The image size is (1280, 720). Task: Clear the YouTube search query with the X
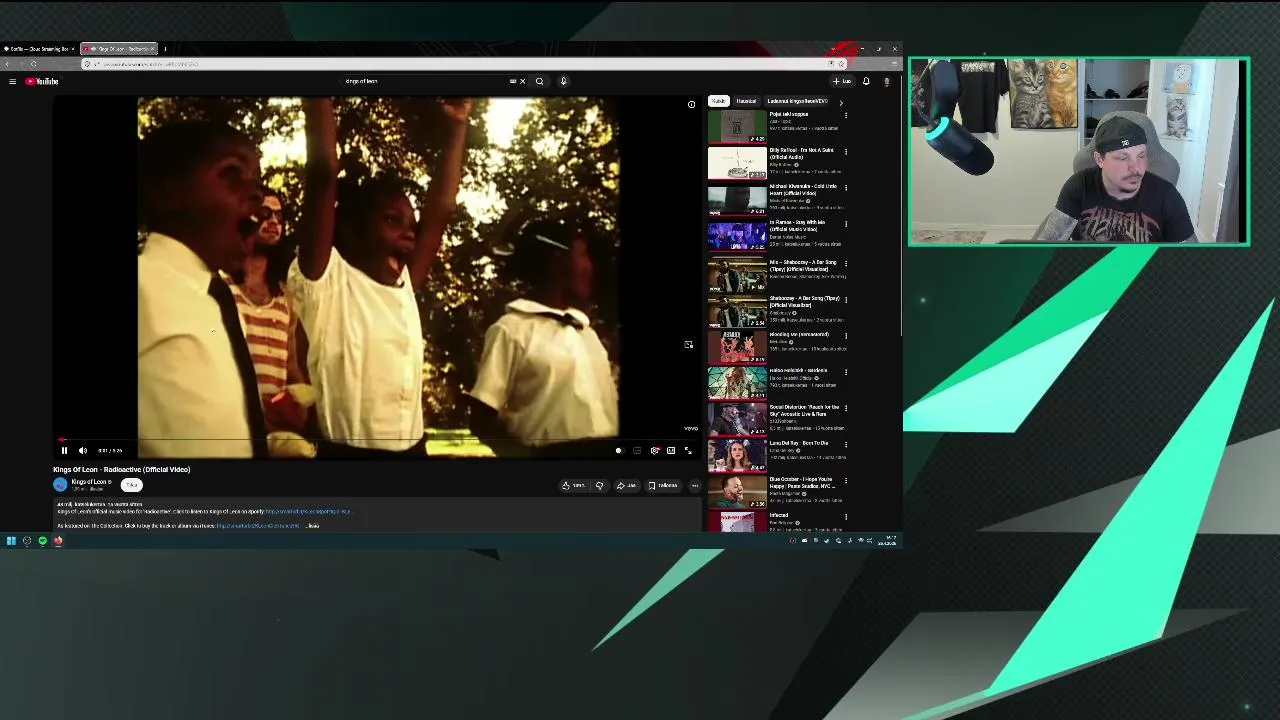(522, 81)
